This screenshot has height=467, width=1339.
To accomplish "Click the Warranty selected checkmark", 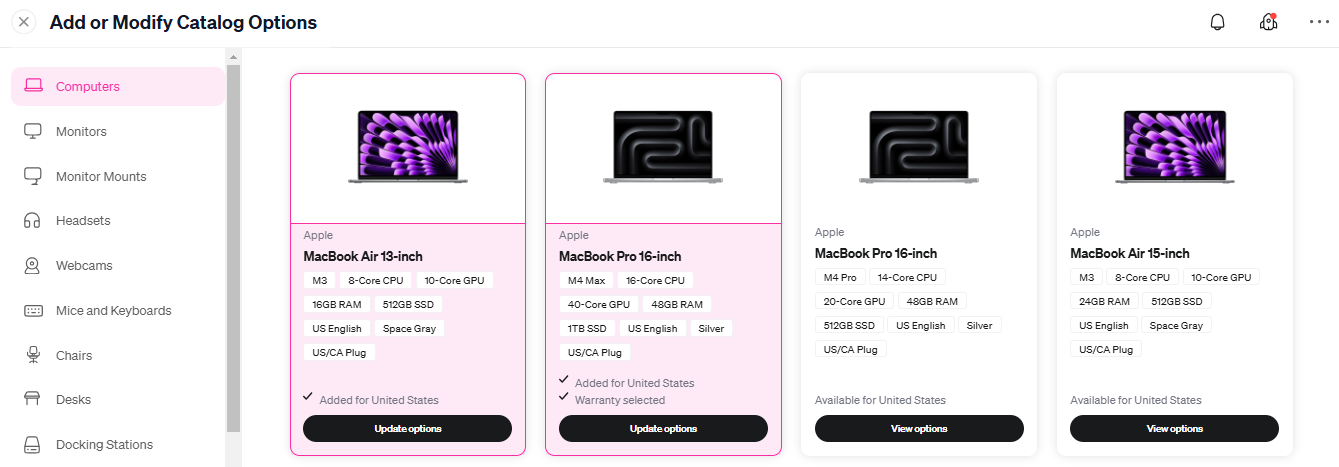I will (x=564, y=397).
